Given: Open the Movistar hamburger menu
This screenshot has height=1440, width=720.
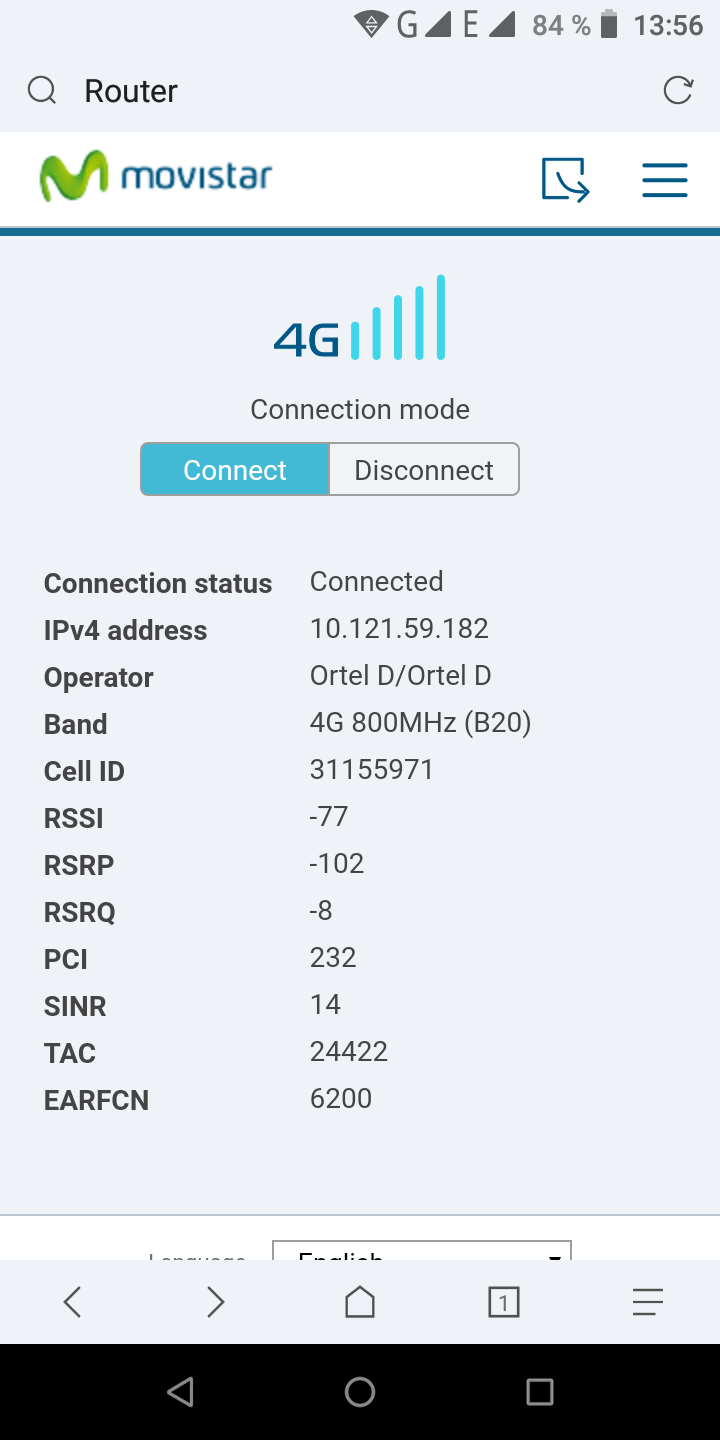Looking at the screenshot, I should pos(664,180).
